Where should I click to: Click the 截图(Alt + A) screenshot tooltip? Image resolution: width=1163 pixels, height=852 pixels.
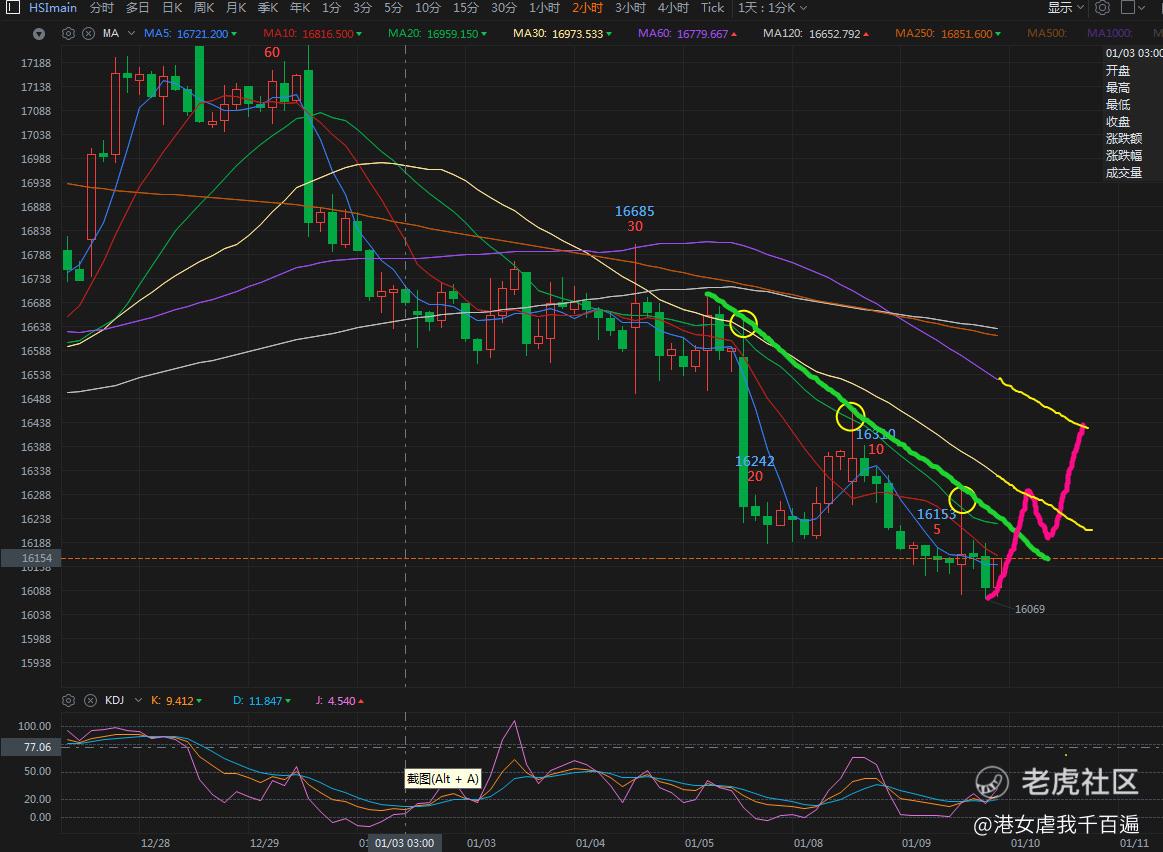443,779
